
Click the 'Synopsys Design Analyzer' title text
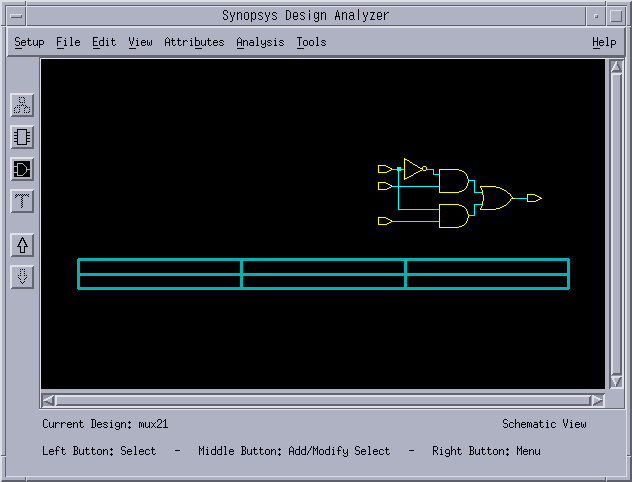coord(306,16)
